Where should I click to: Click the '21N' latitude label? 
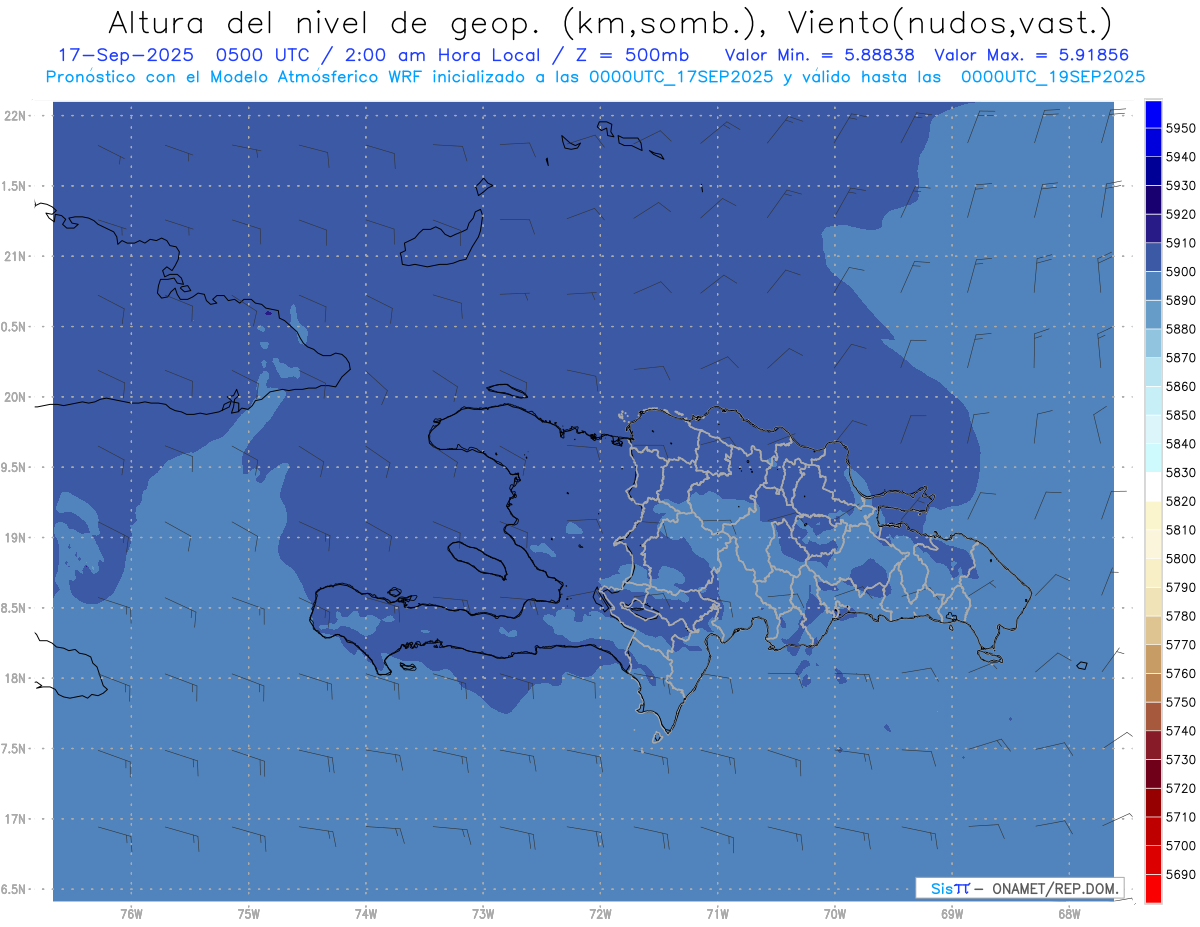tap(16, 256)
